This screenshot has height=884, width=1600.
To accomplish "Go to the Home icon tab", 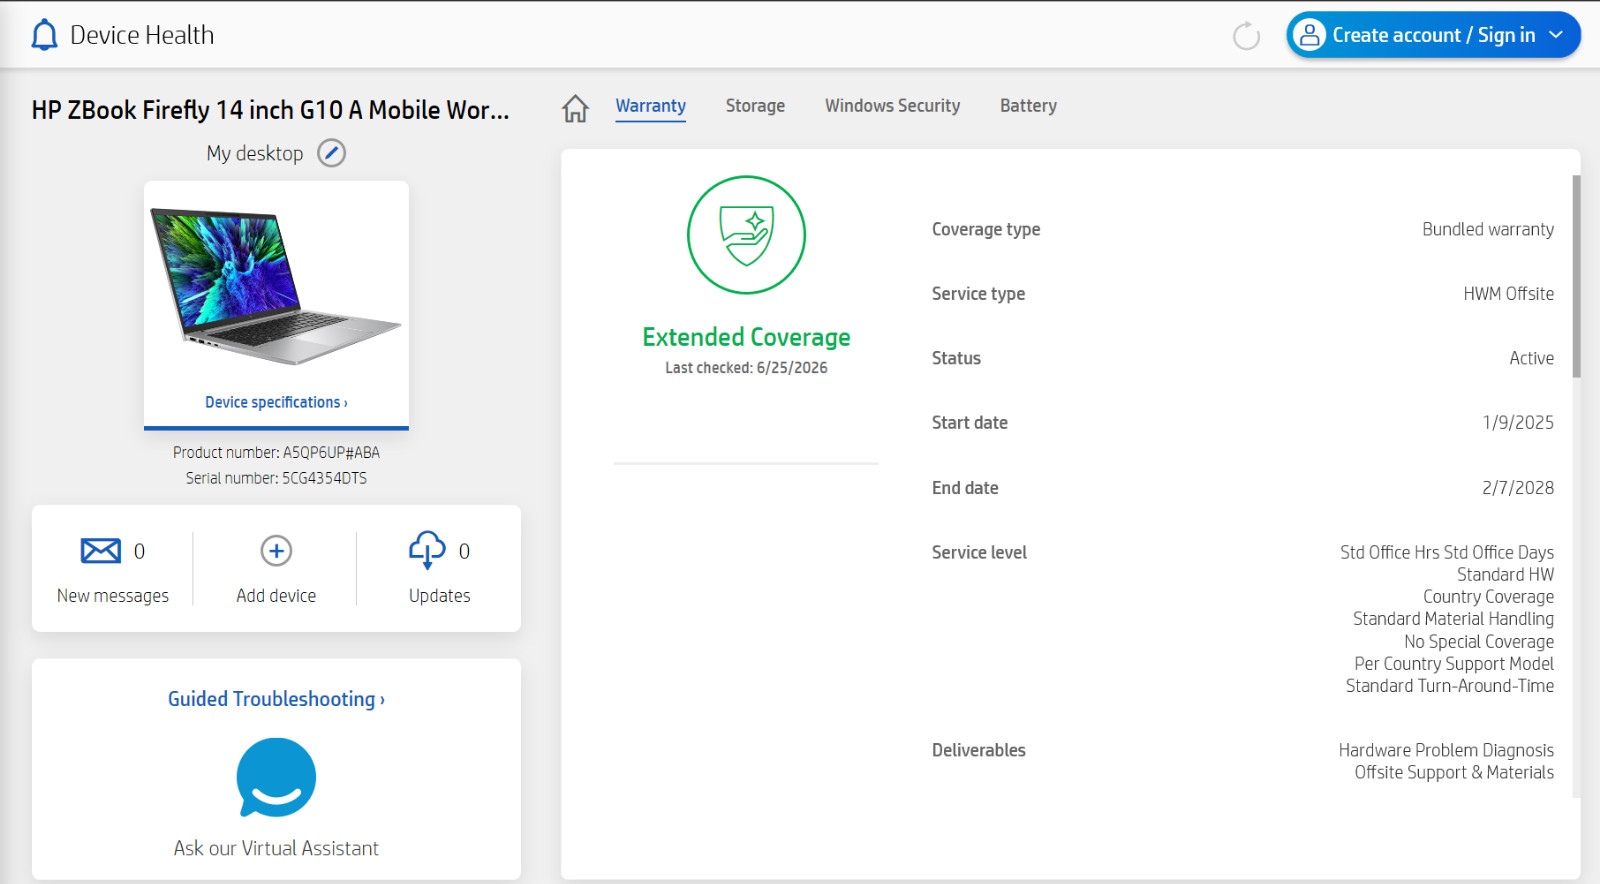I will click(575, 108).
